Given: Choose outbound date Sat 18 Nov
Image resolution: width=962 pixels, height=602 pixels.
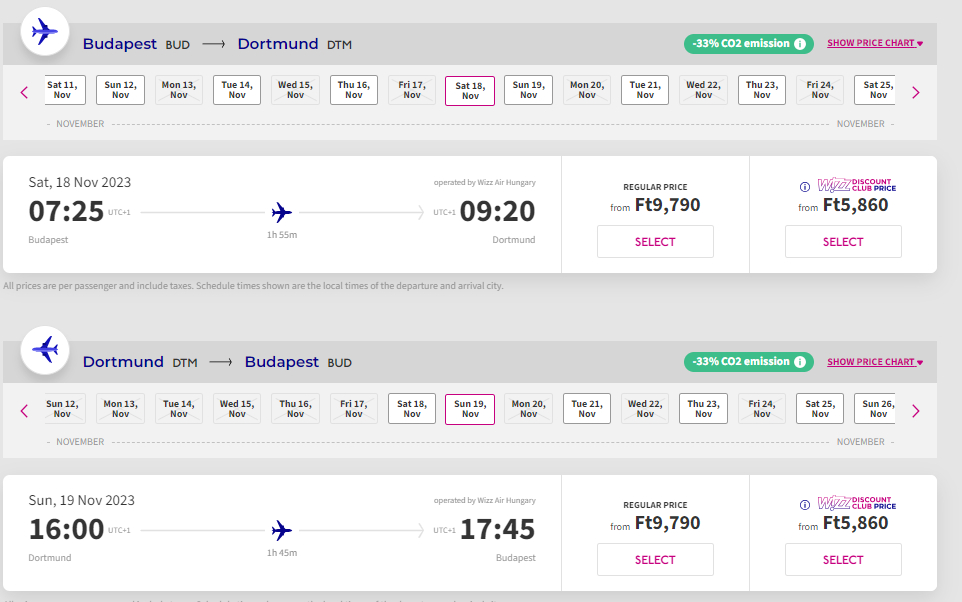Looking at the screenshot, I should point(470,91).
